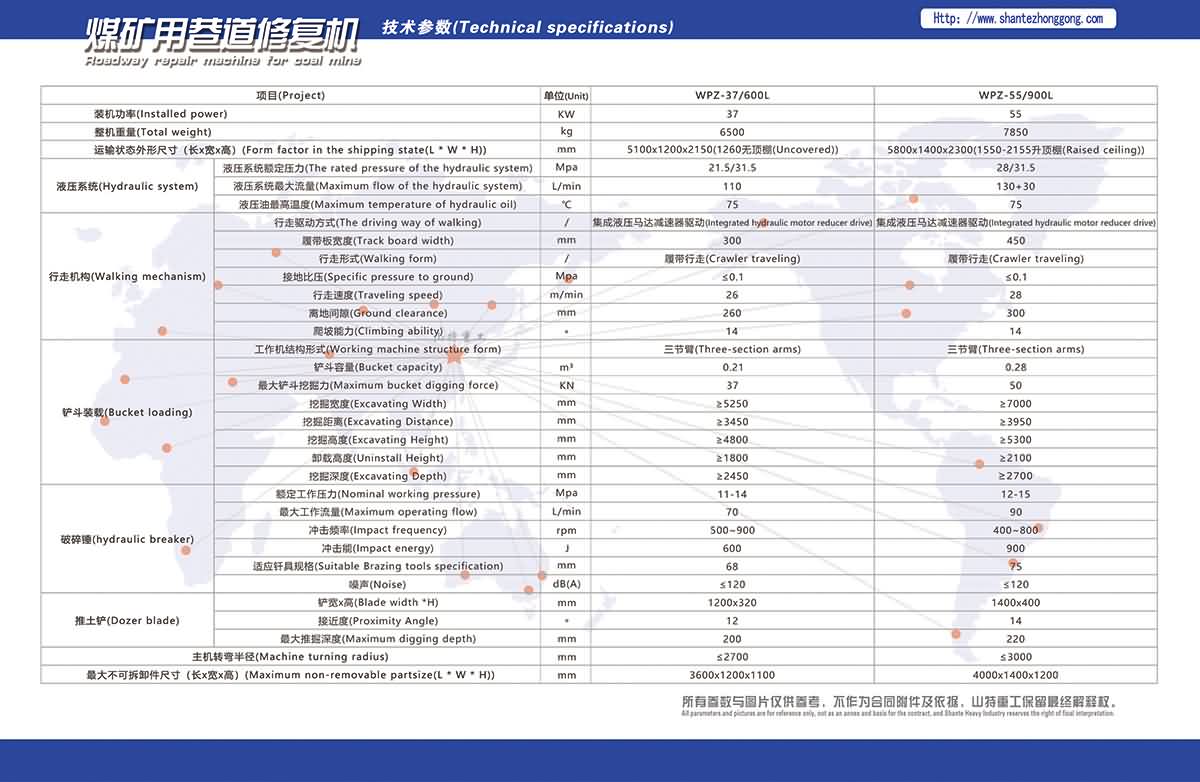Select the KN unit cell

tap(566, 385)
